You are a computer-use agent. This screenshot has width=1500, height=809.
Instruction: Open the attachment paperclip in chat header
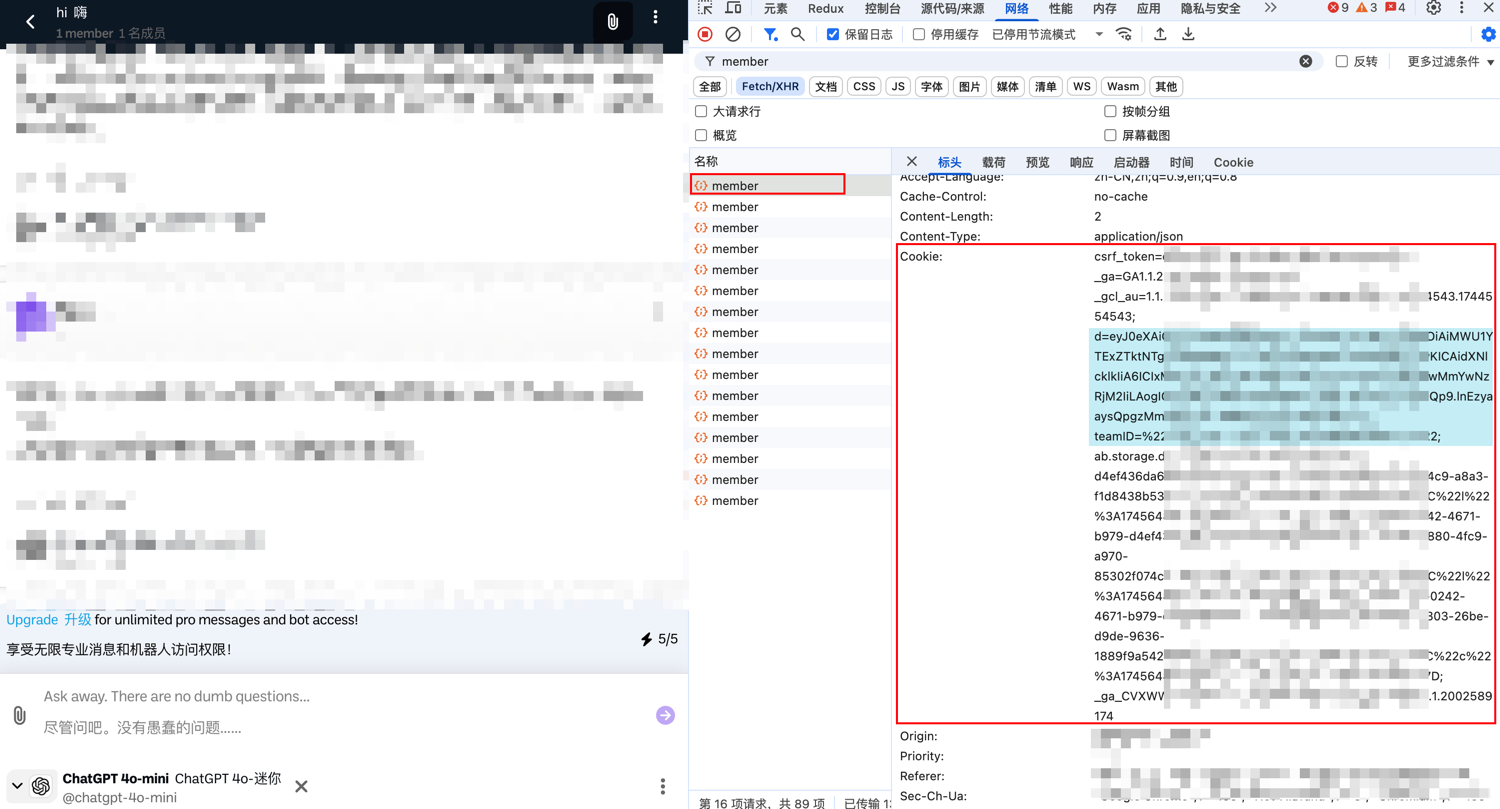click(x=613, y=22)
